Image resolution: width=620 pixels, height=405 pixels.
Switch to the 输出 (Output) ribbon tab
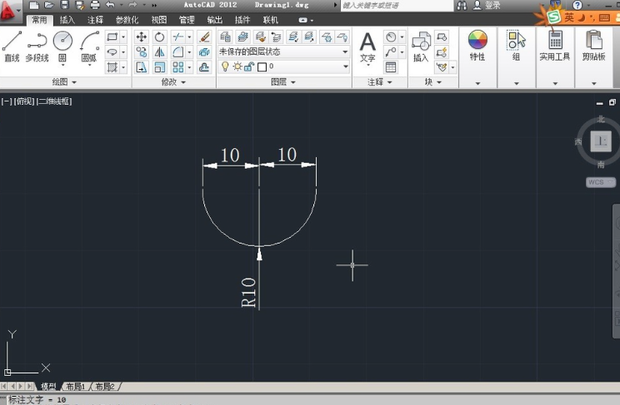[x=215, y=20]
